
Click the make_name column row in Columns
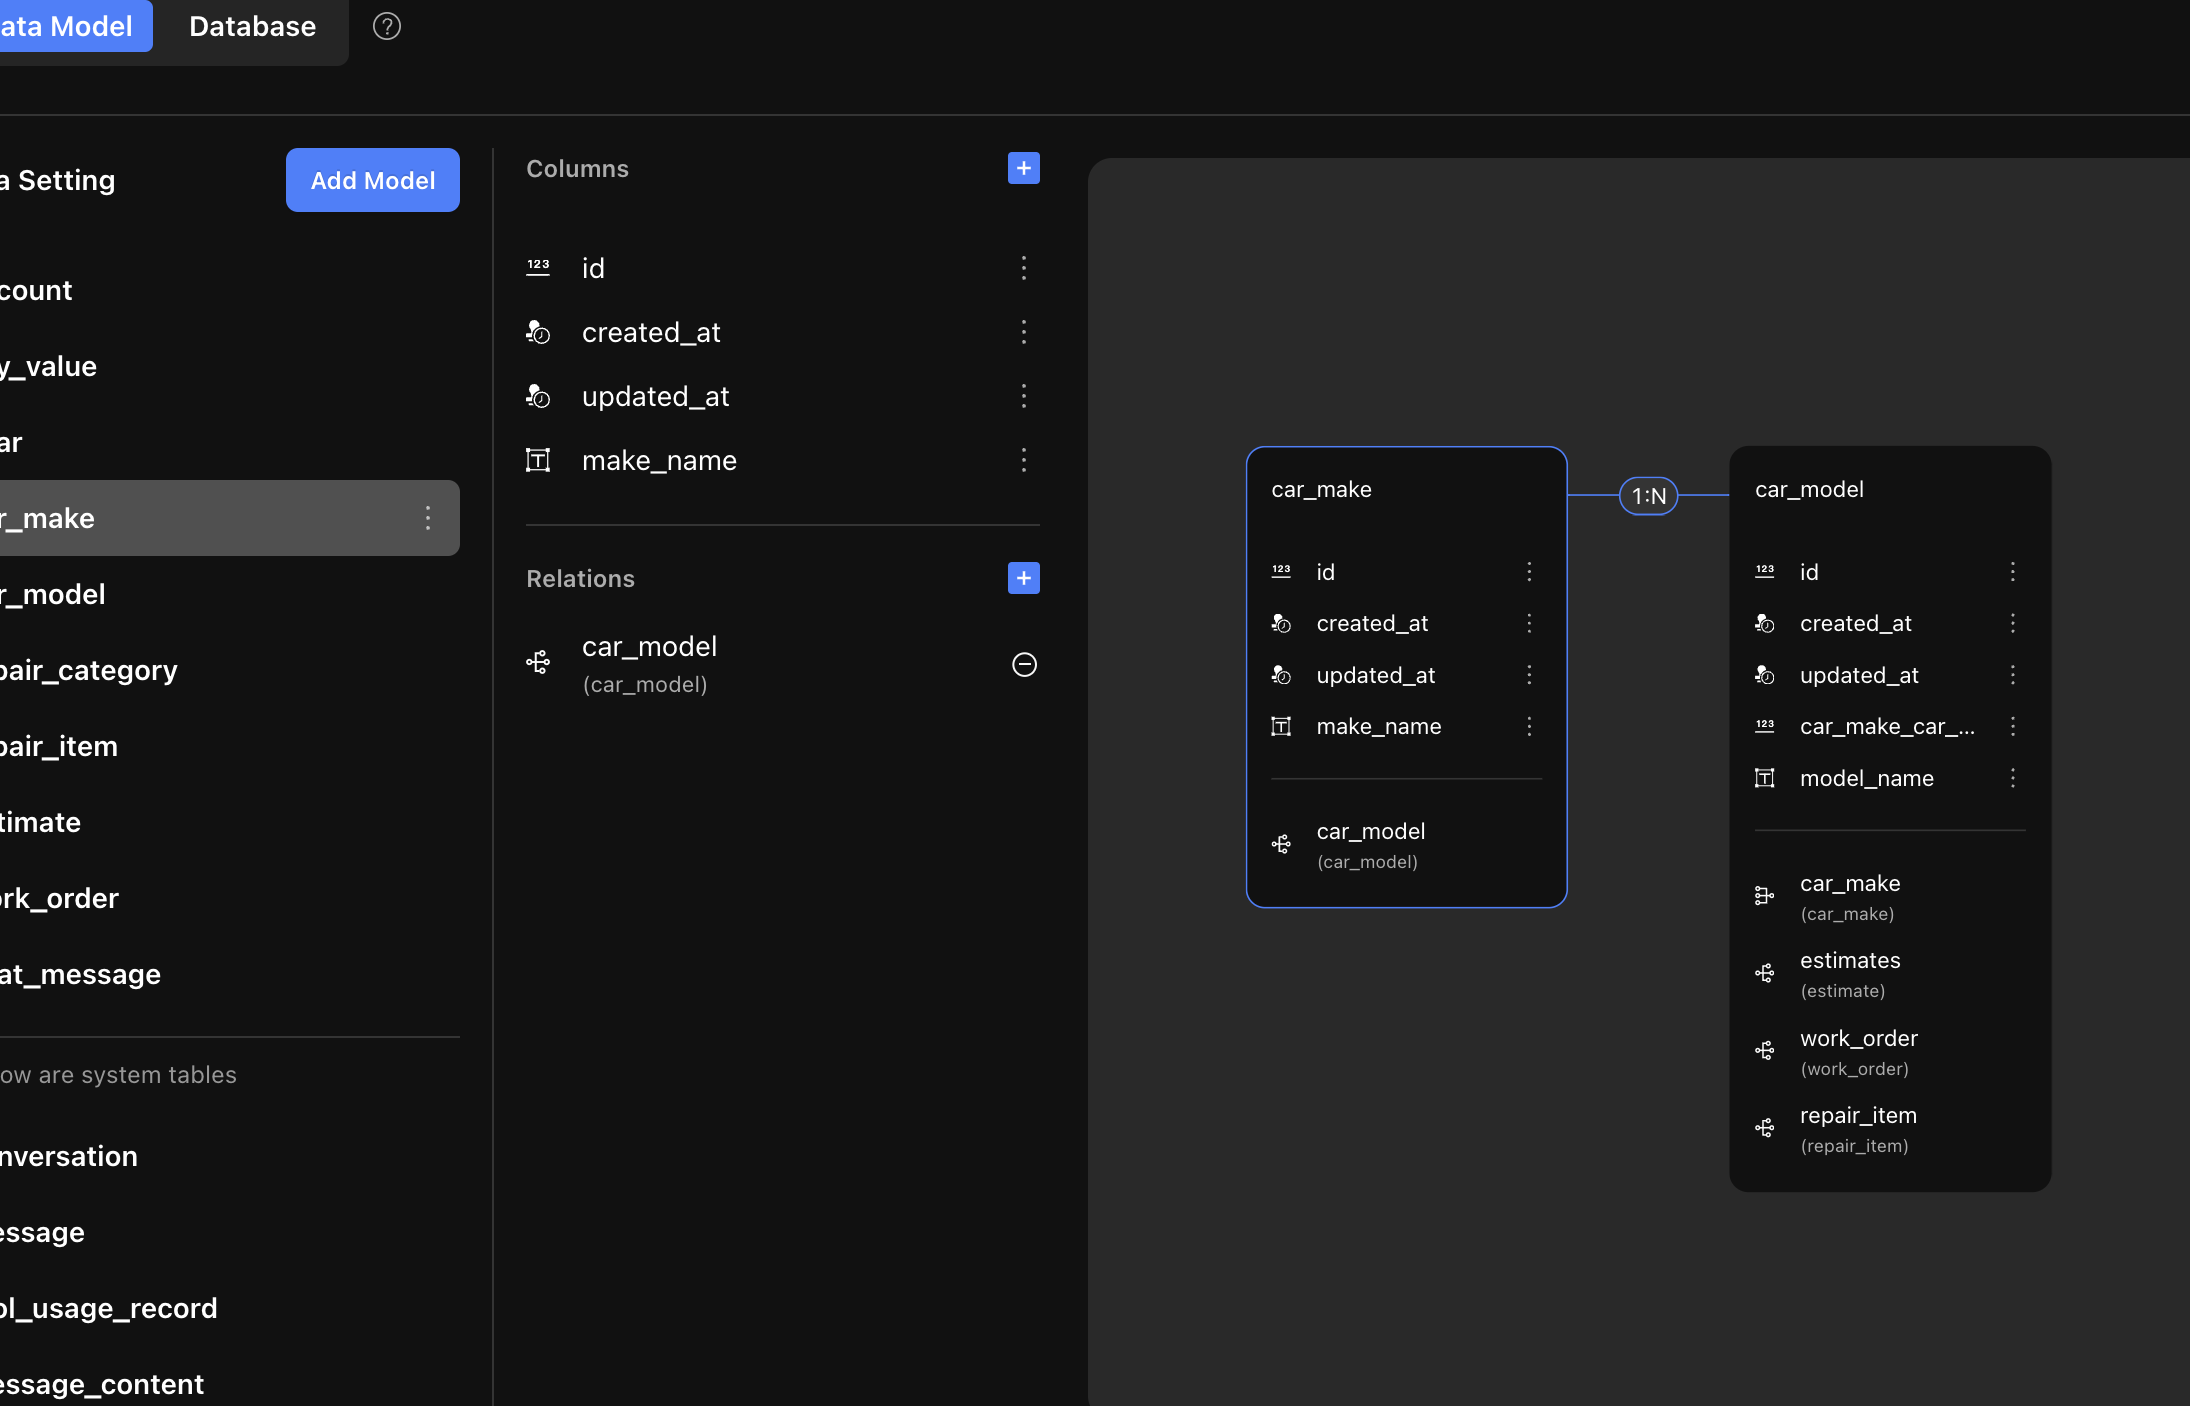click(x=782, y=460)
